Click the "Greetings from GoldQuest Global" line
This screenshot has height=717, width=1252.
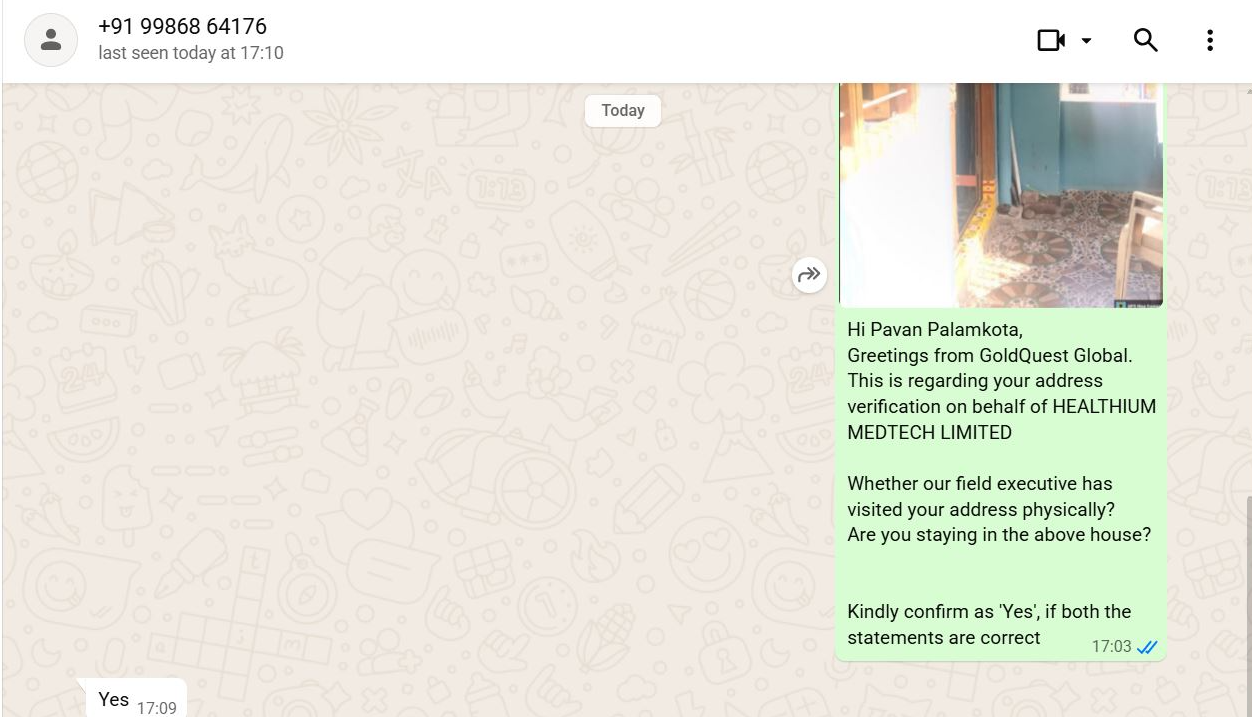pyautogui.click(x=989, y=355)
